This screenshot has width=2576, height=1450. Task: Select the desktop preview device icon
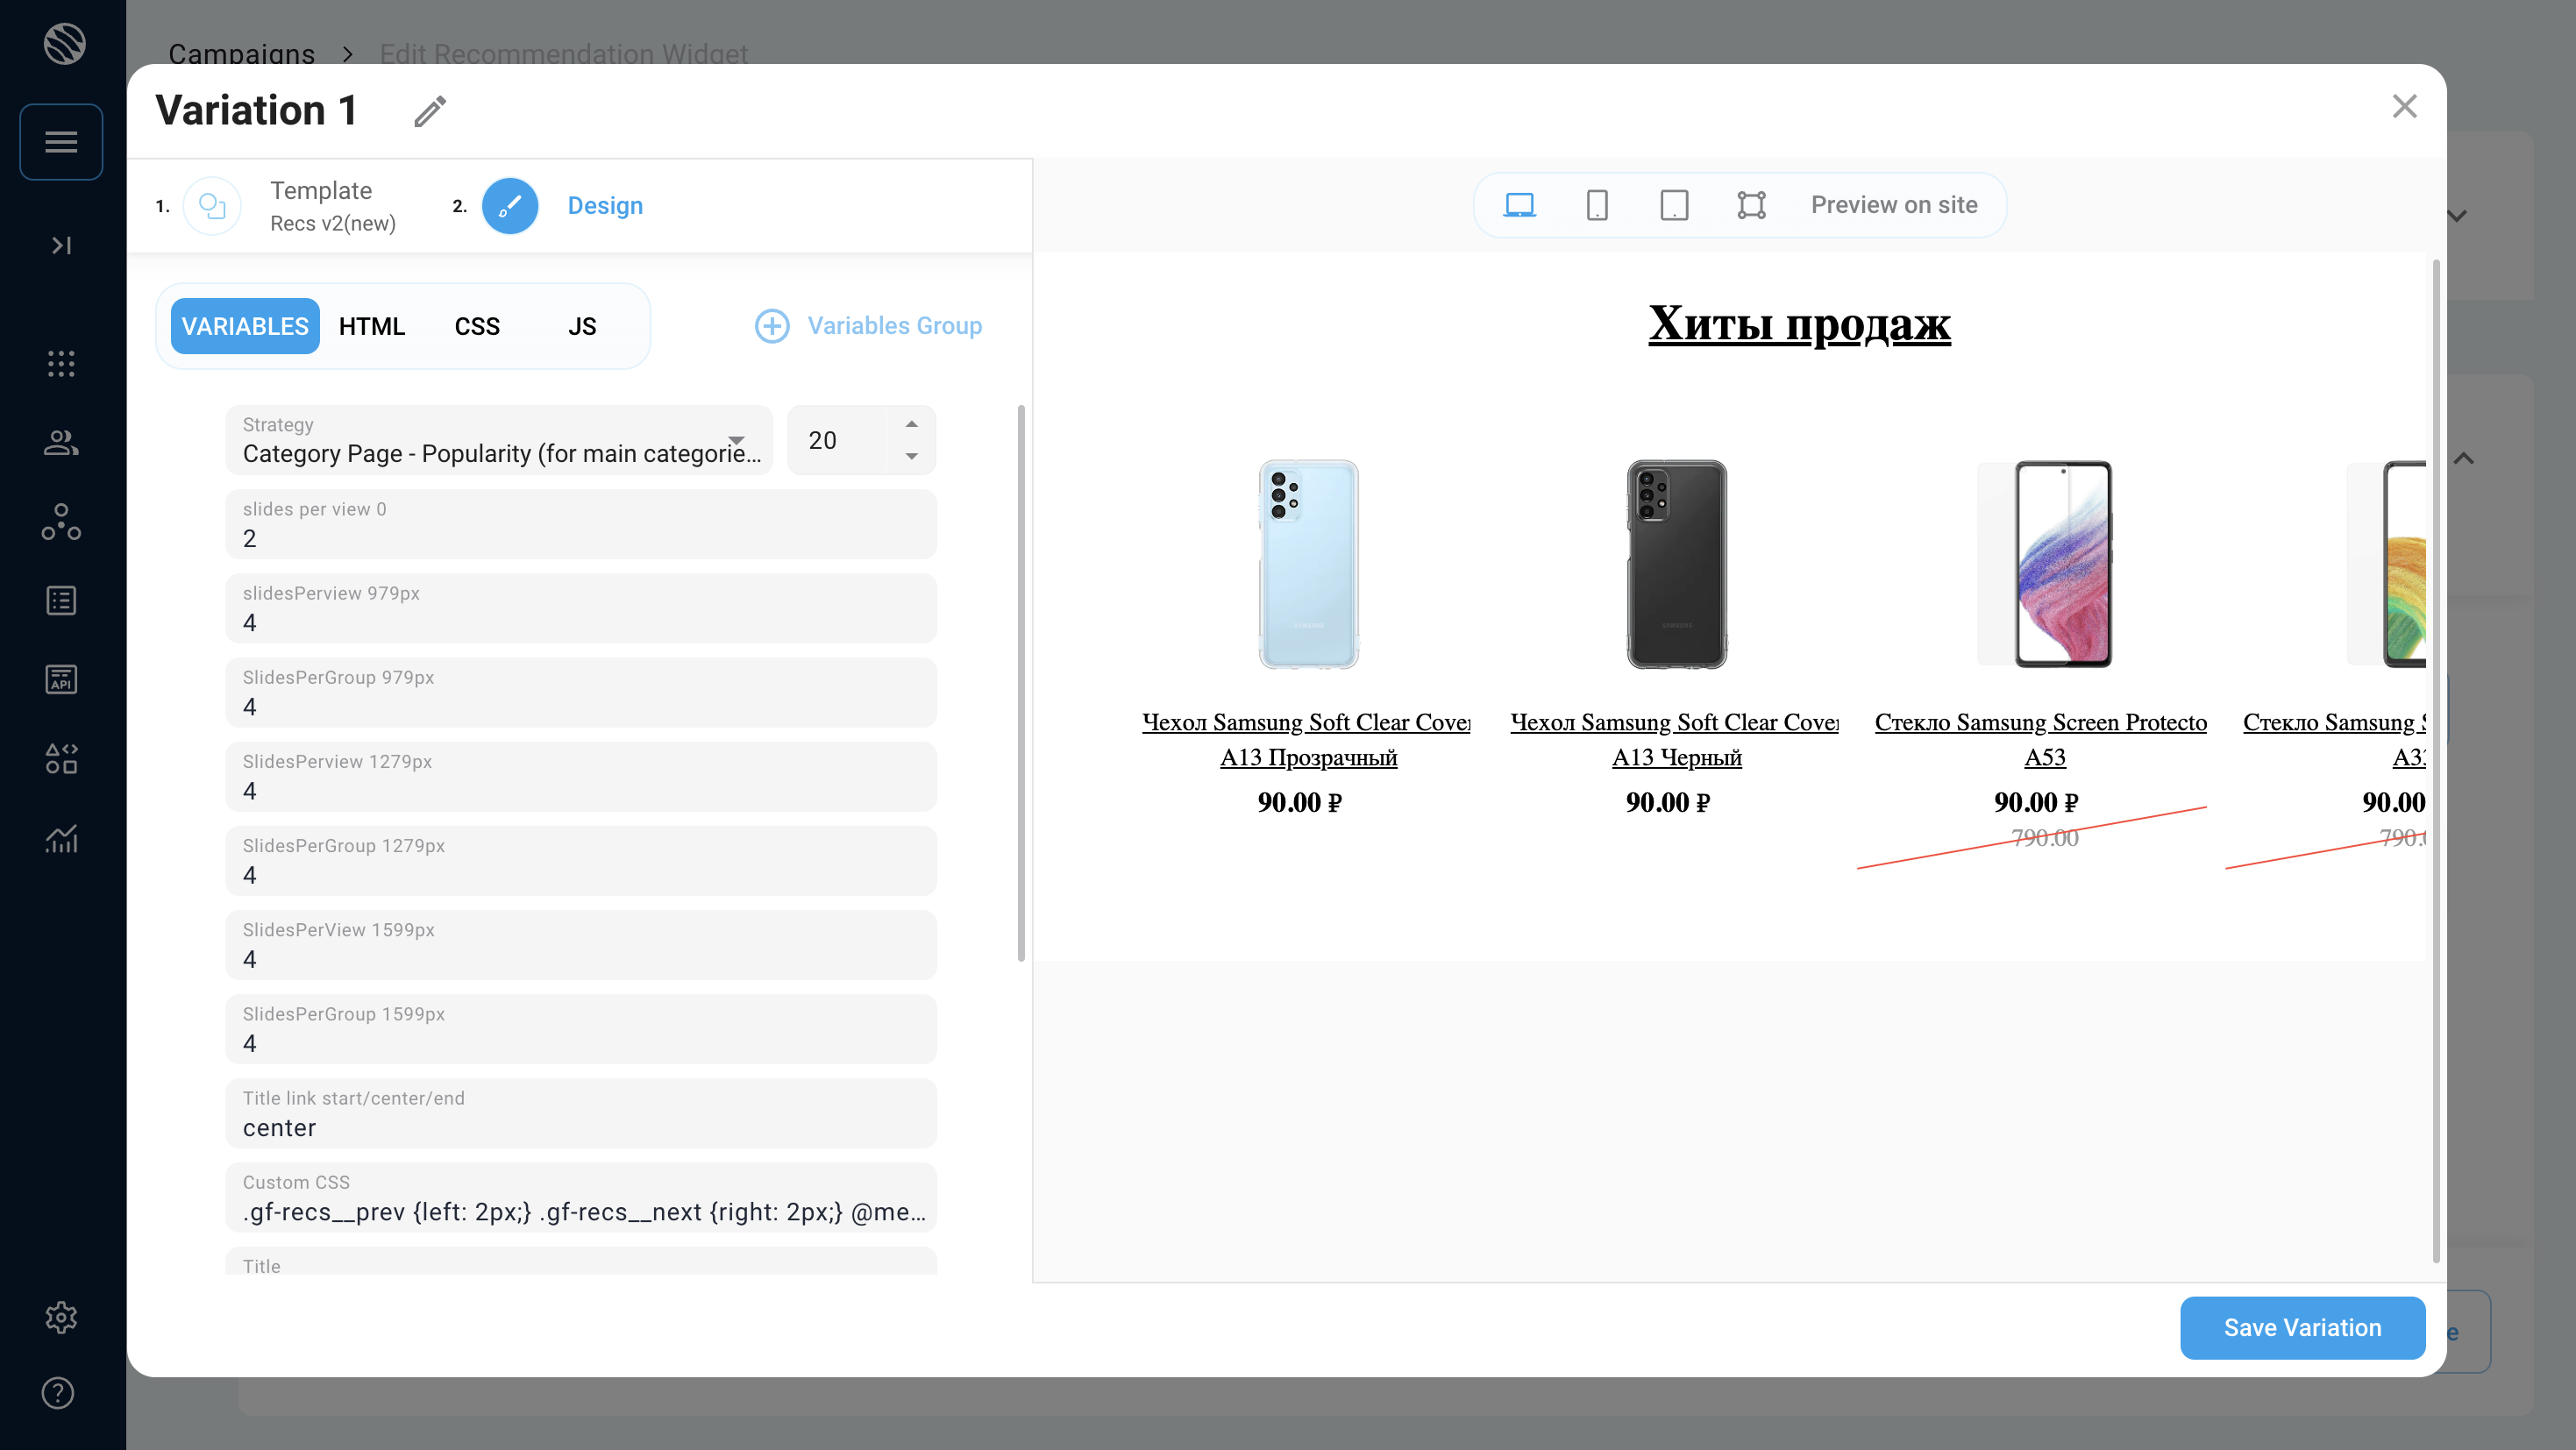pos(1519,205)
